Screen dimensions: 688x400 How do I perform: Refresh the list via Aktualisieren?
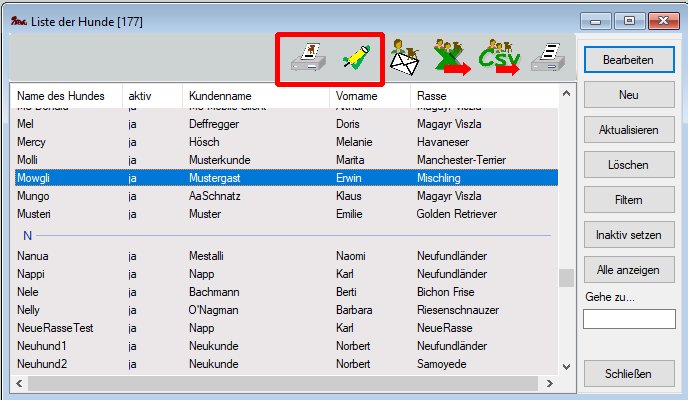(628, 130)
